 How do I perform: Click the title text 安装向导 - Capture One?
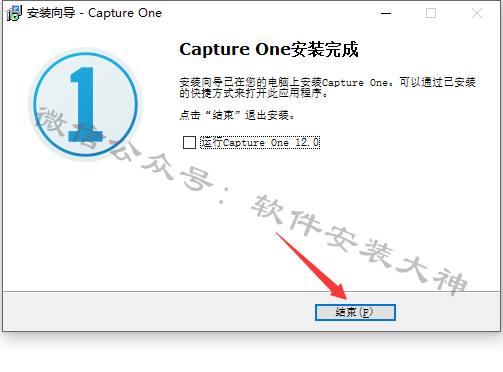94,13
